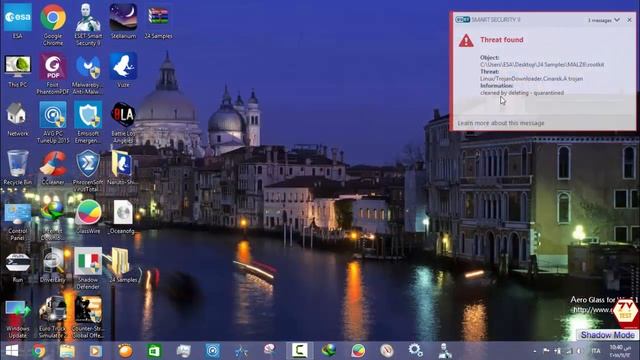Open Vuze desktop shortcut
This screenshot has width=640, height=360.
pyautogui.click(x=123, y=70)
